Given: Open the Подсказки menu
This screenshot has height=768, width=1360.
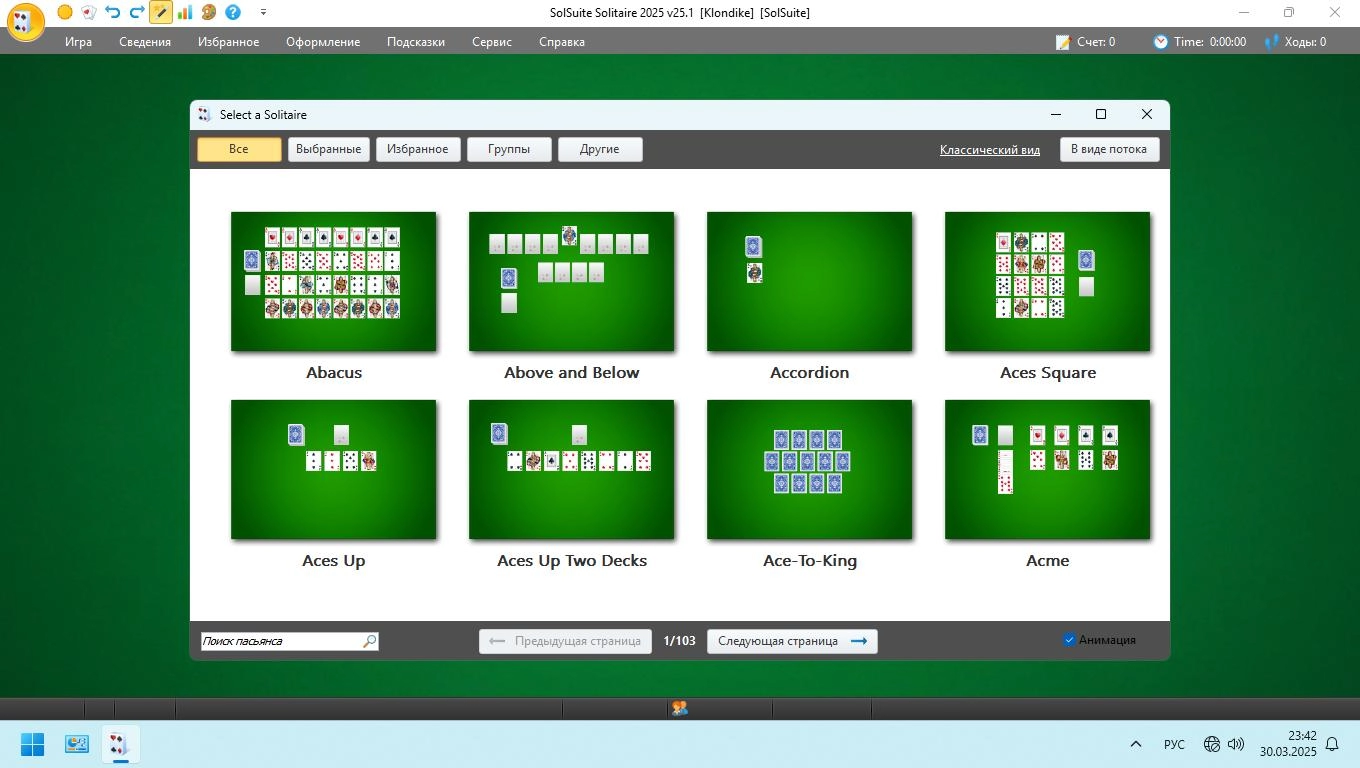Looking at the screenshot, I should (x=415, y=42).
